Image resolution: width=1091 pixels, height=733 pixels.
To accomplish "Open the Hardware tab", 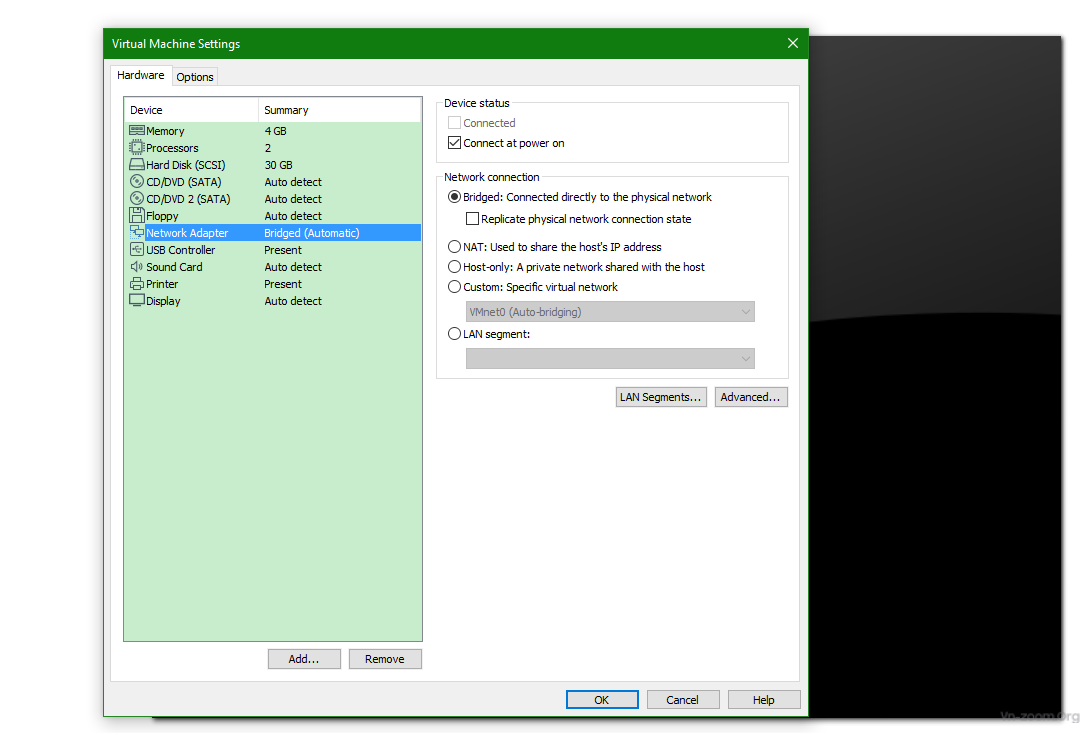I will pyautogui.click(x=141, y=76).
